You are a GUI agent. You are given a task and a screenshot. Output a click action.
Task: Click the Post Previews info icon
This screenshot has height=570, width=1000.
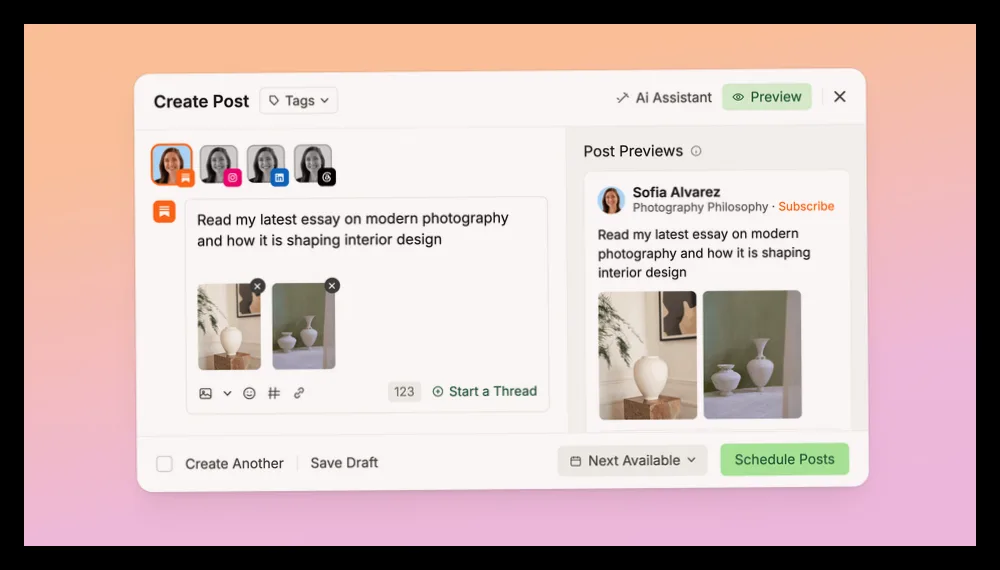[x=696, y=151]
